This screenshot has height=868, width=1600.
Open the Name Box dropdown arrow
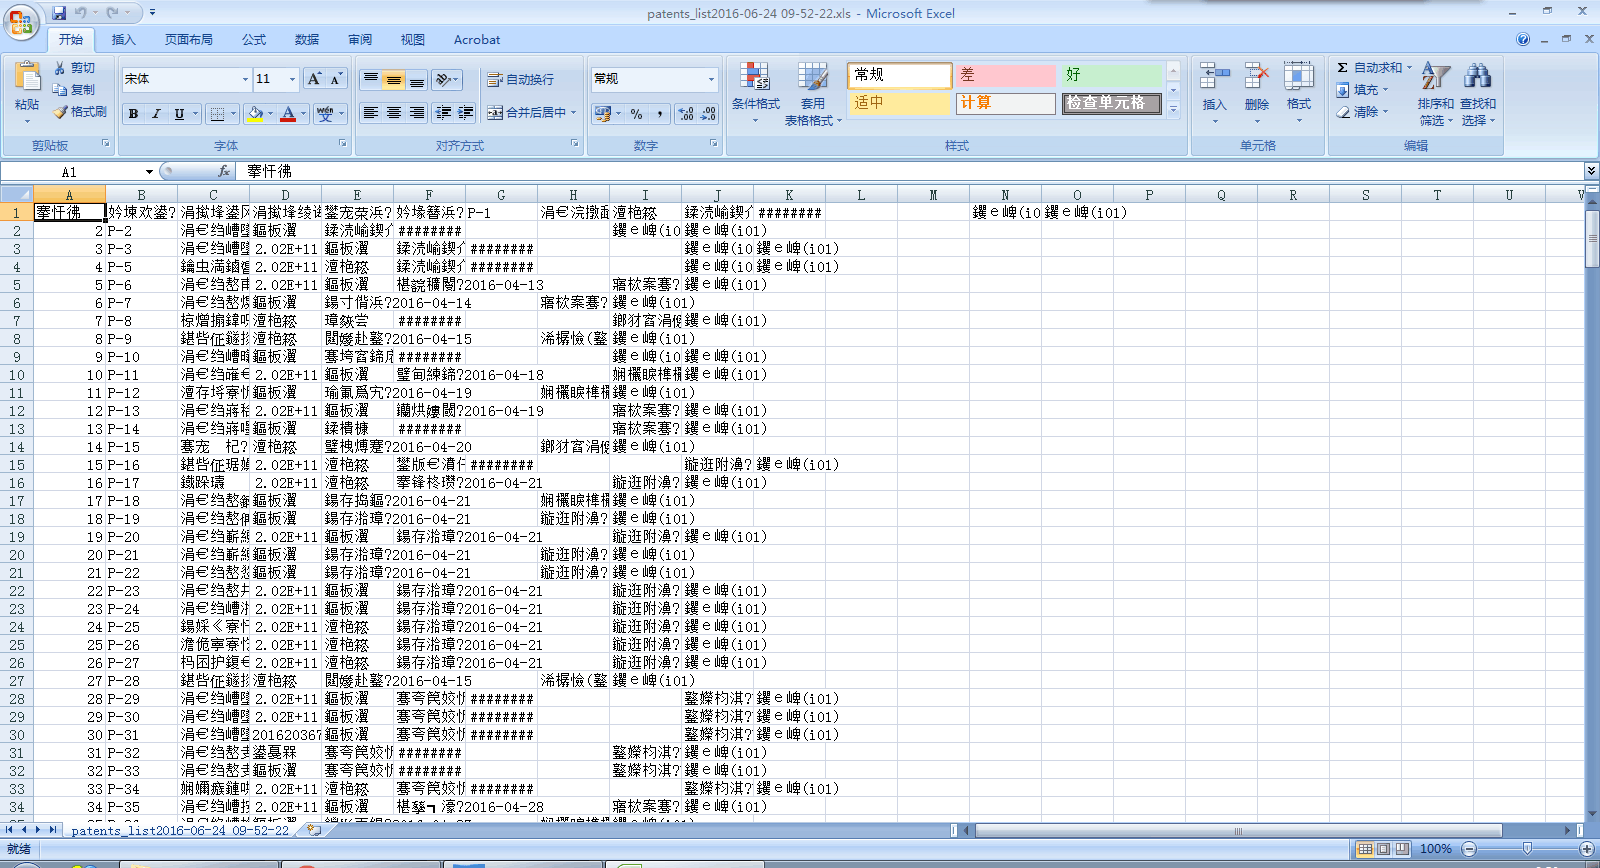point(149,172)
